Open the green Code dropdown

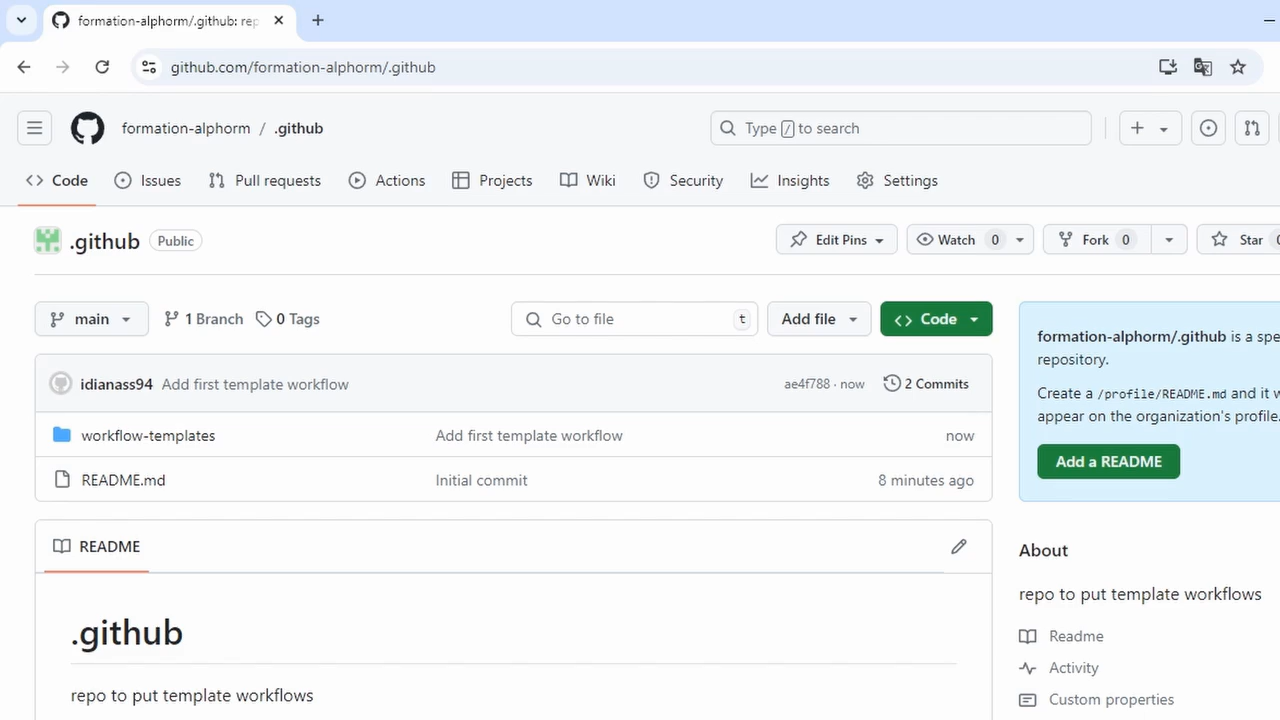pos(935,318)
